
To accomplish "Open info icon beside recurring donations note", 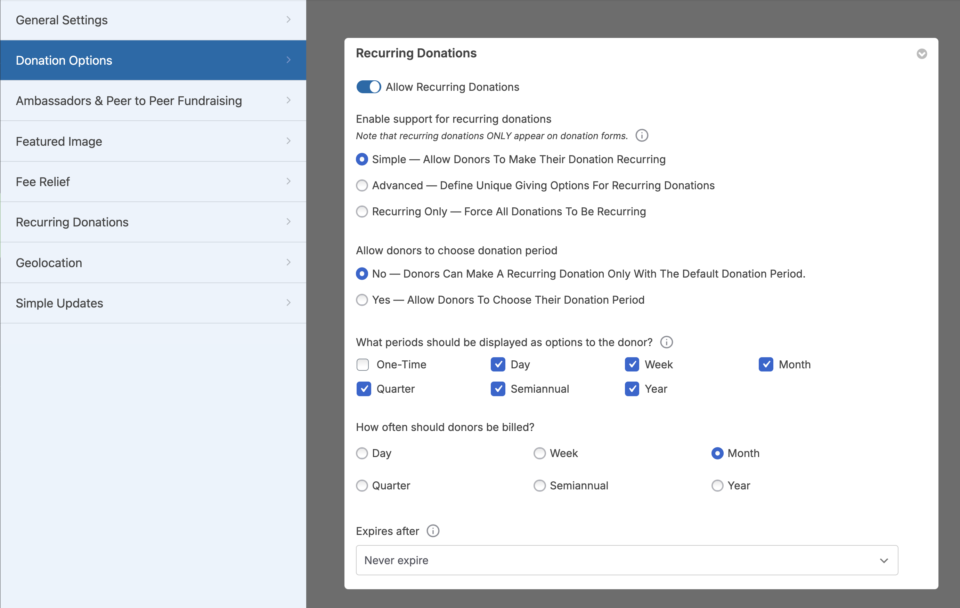I will tap(642, 135).
